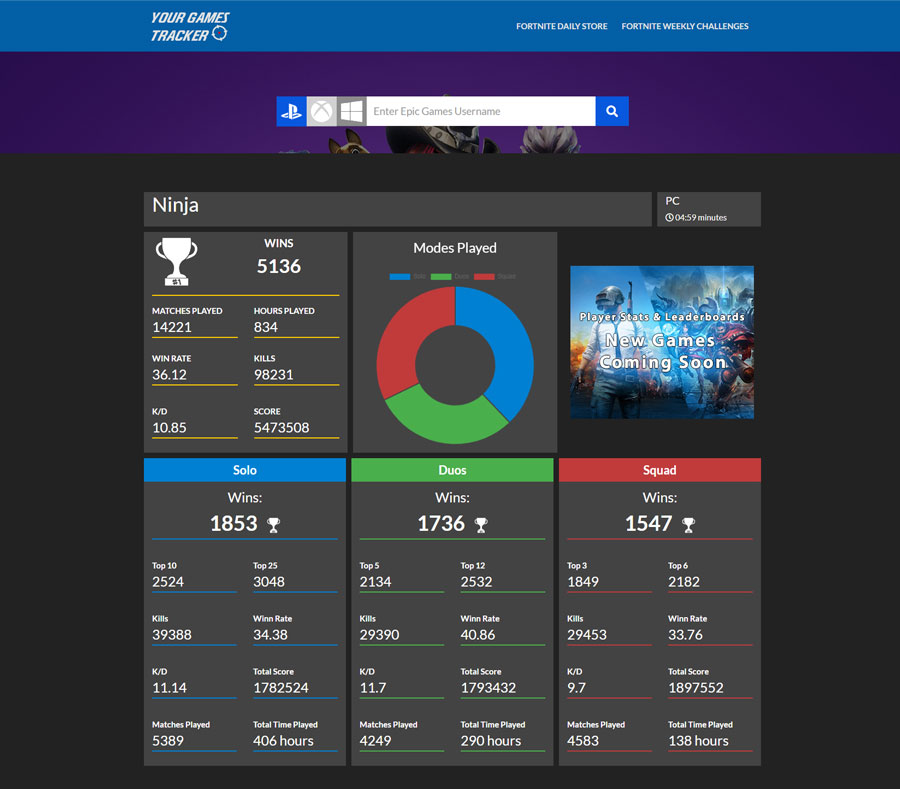
Task: Click hours played value 834
Action: pos(266,327)
